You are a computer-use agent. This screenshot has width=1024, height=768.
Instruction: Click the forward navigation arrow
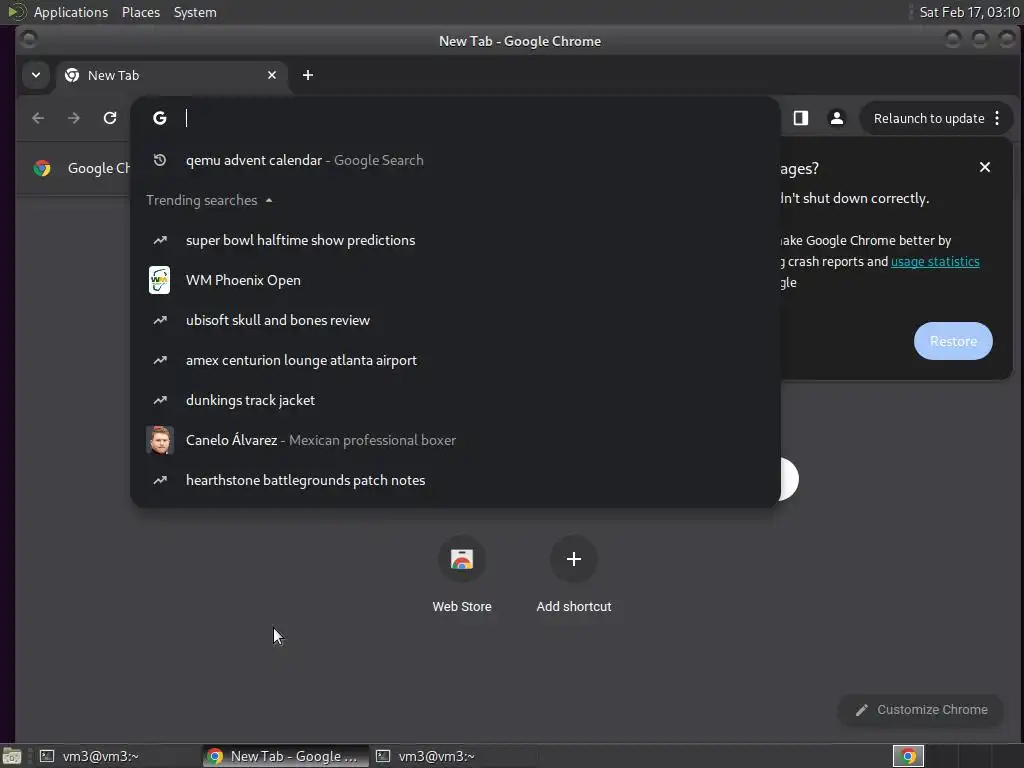74,118
